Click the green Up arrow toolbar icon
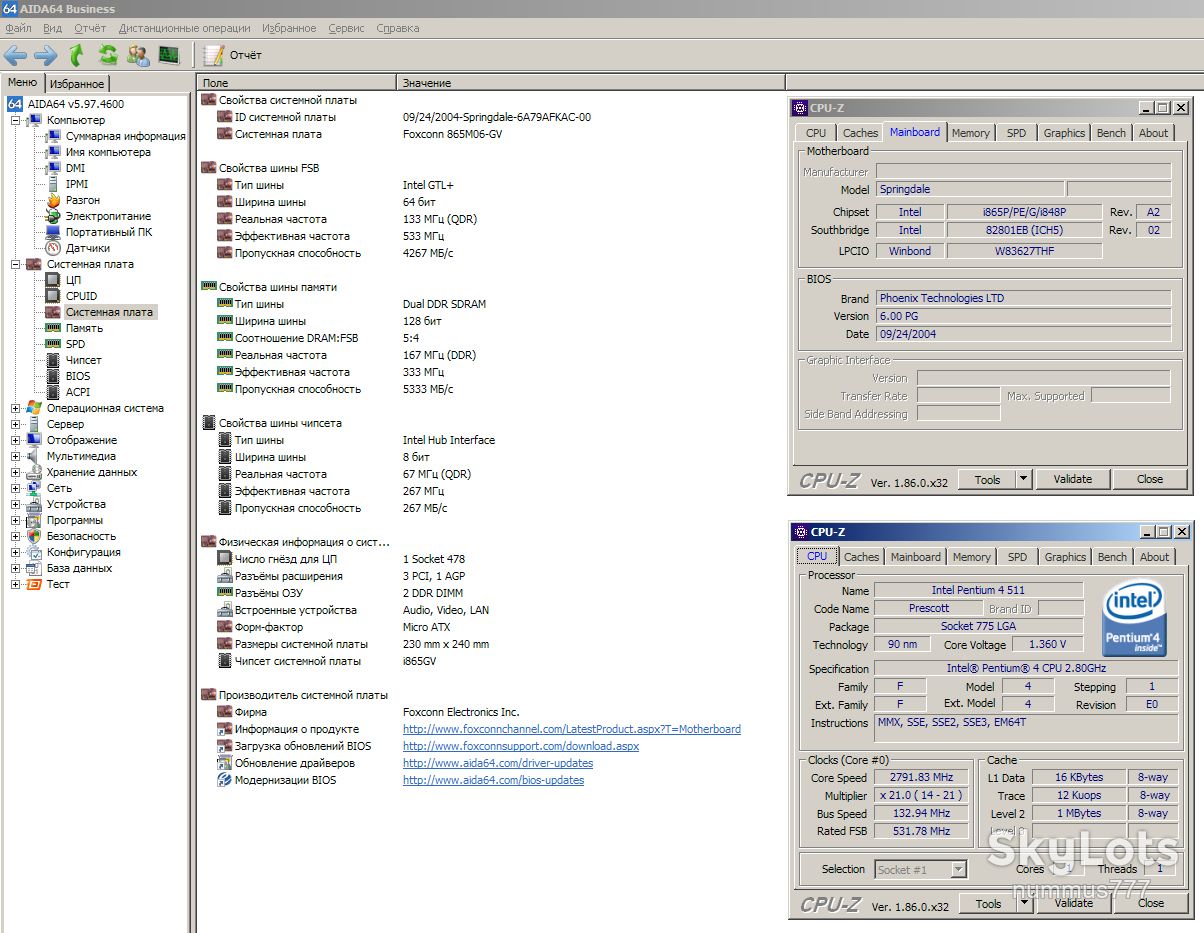1204x933 pixels. pyautogui.click(x=76, y=55)
